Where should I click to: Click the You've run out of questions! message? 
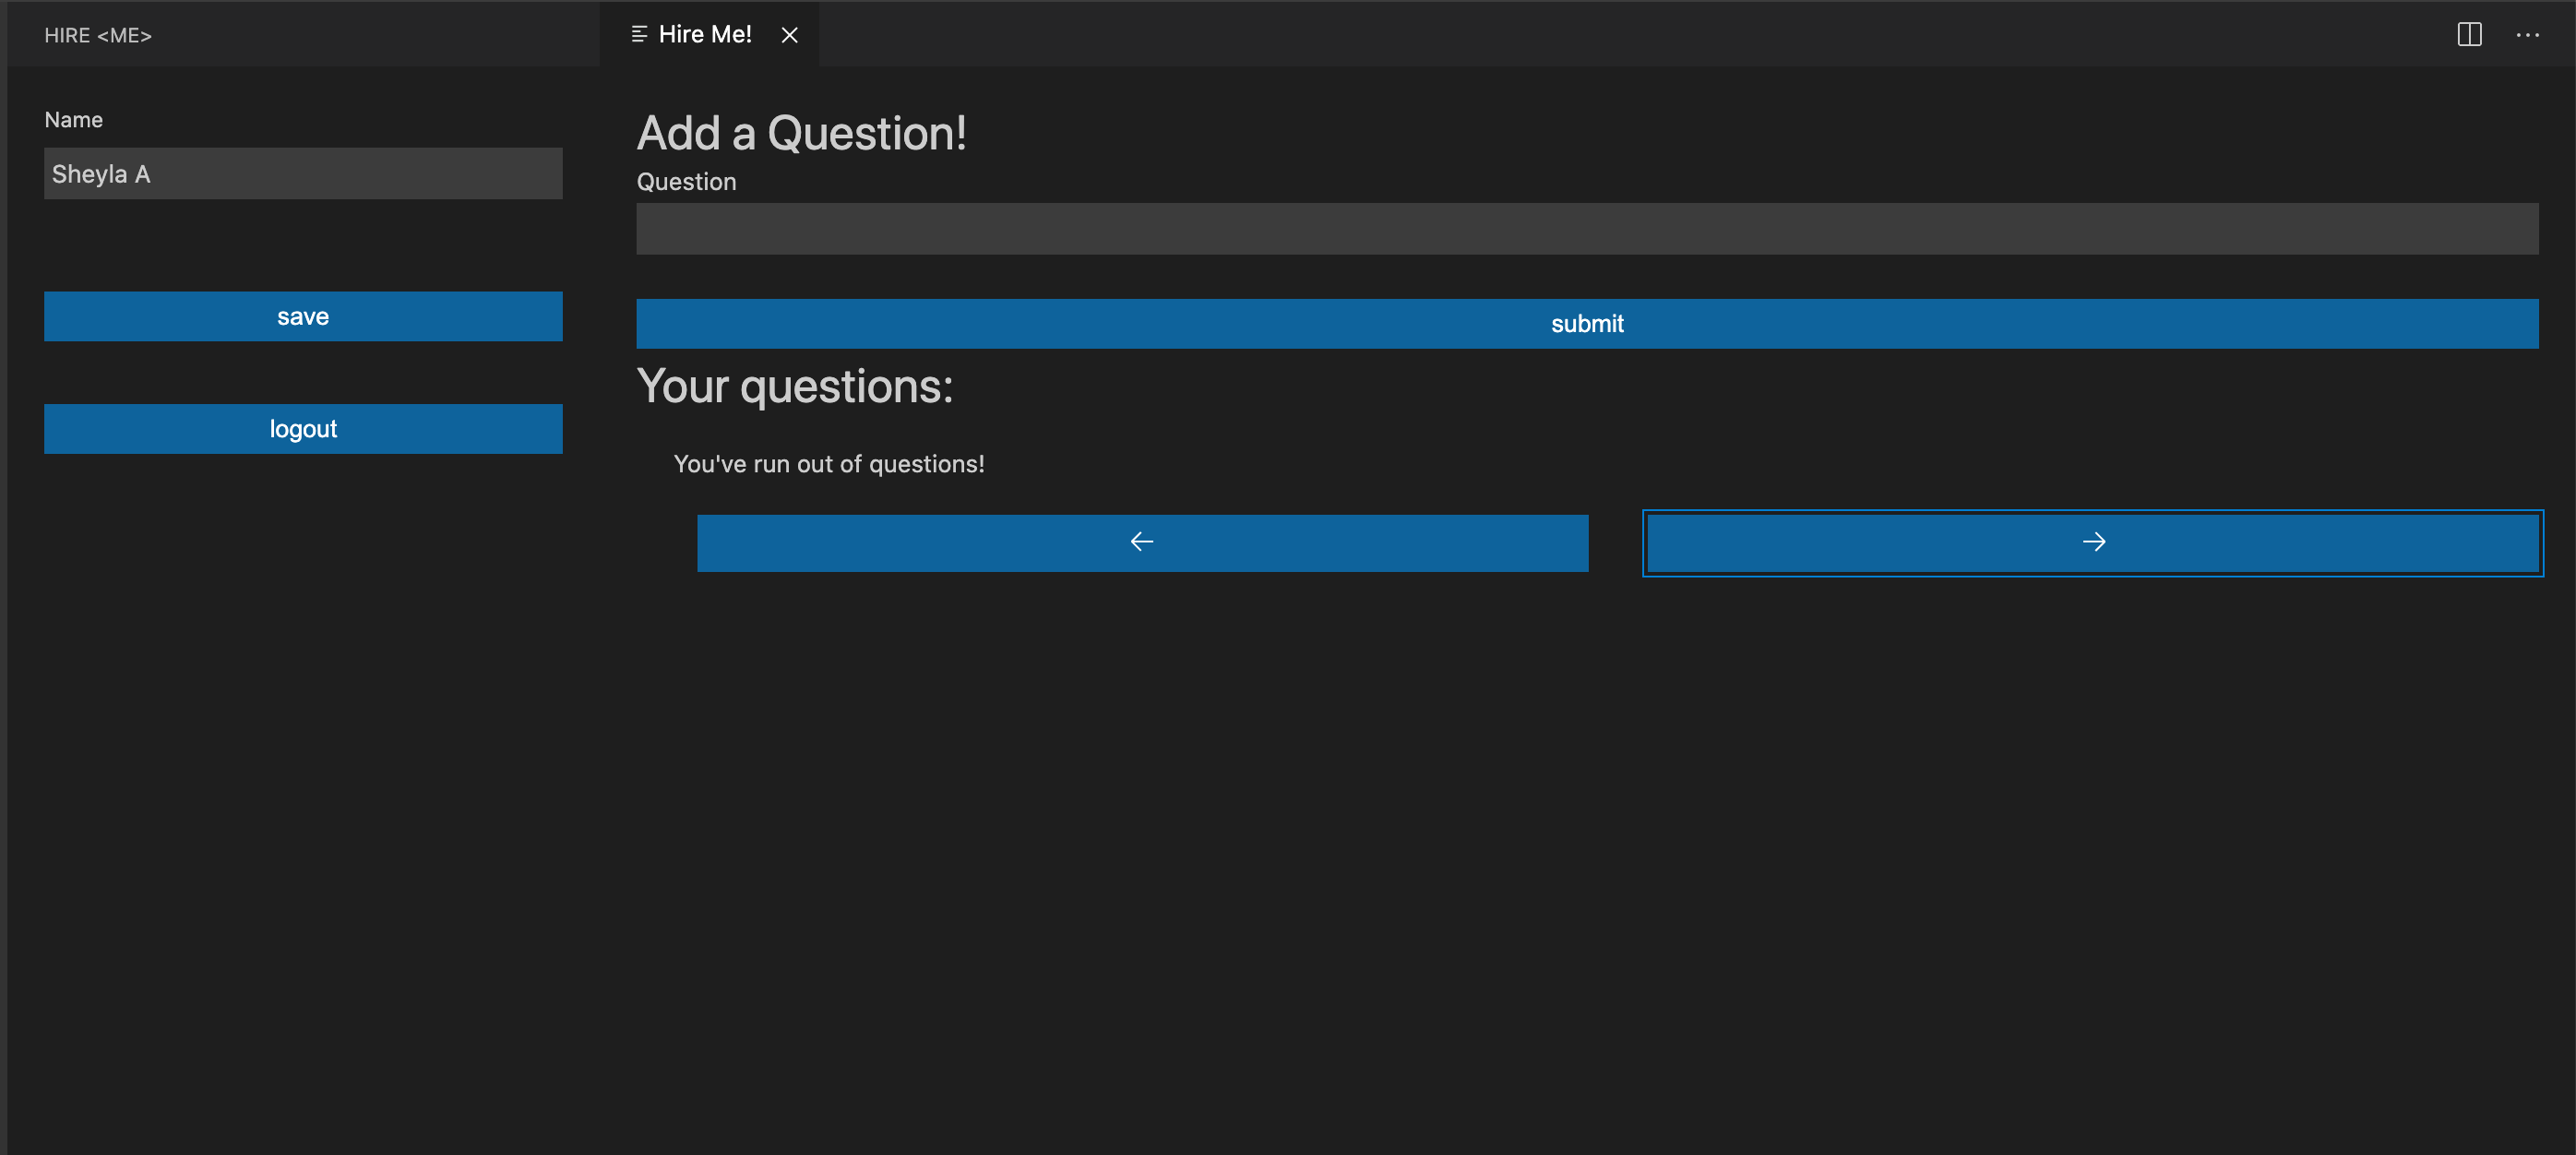829,464
